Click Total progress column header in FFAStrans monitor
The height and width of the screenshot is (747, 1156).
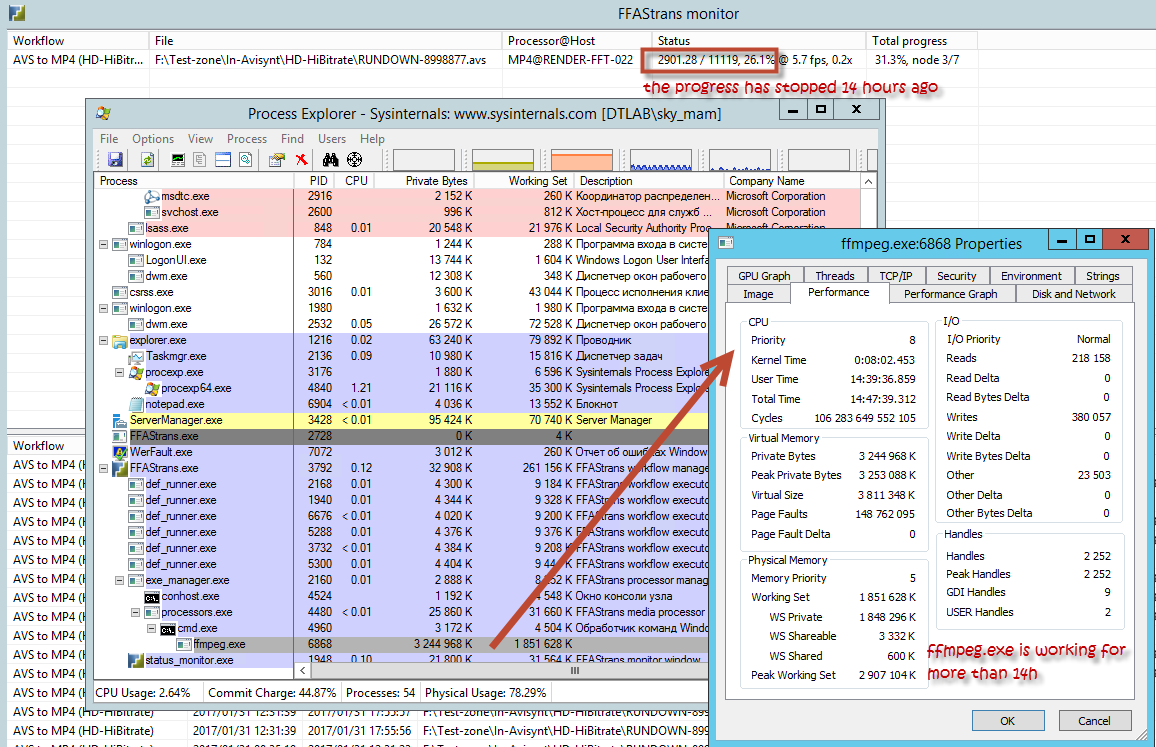[x=922, y=41]
